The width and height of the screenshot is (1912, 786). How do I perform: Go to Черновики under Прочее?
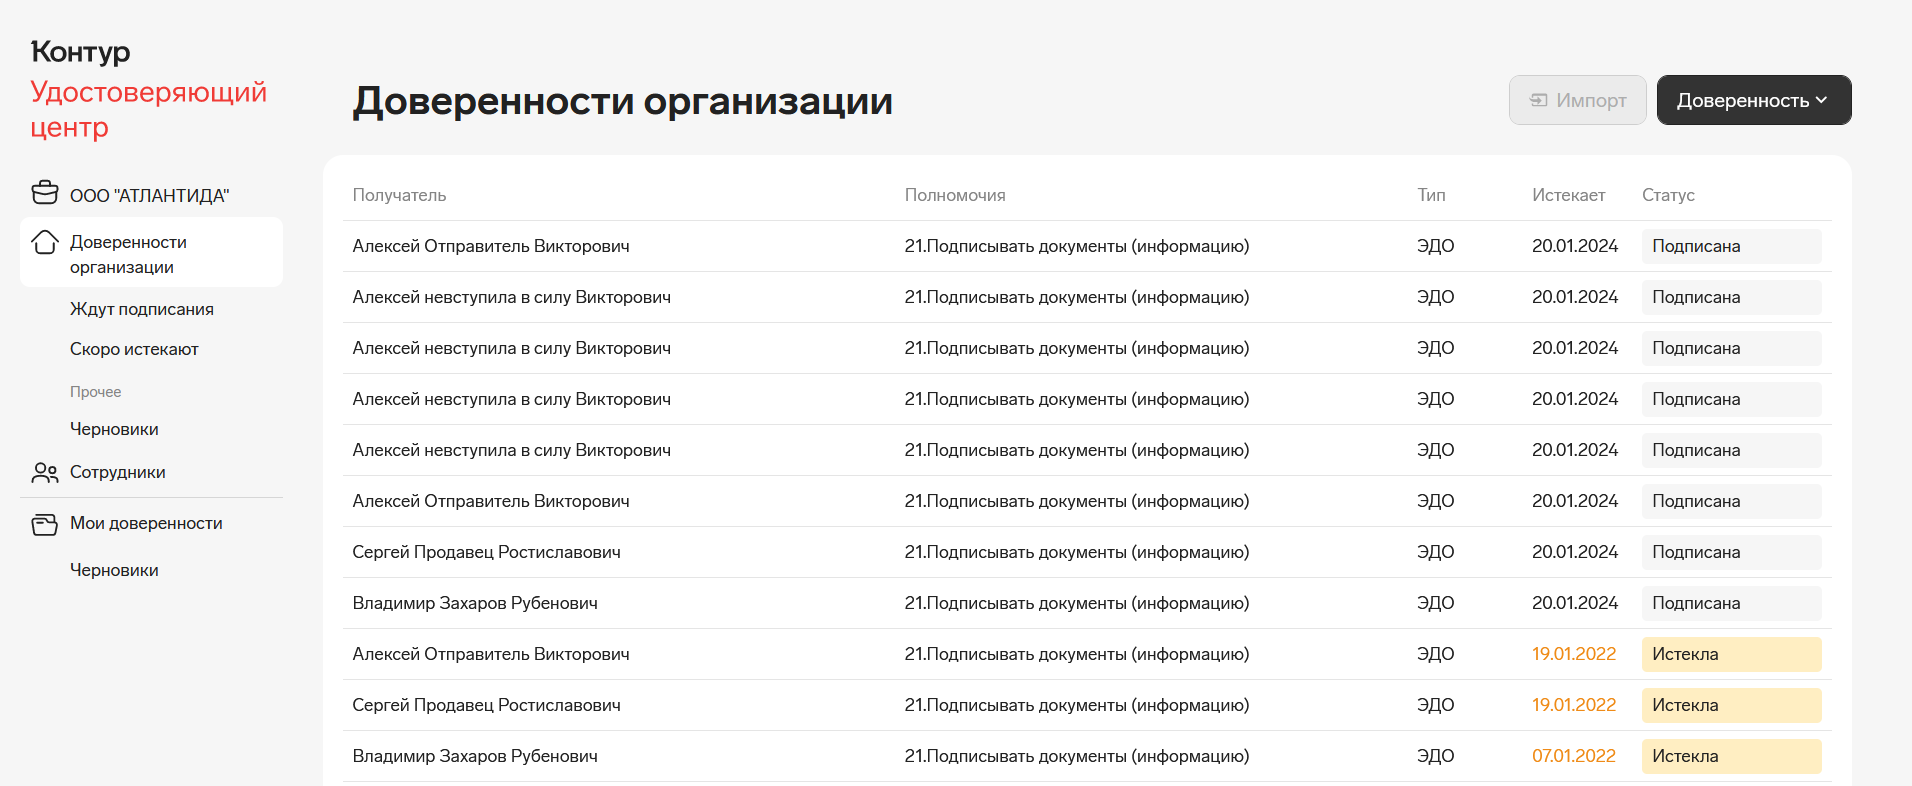pos(114,429)
